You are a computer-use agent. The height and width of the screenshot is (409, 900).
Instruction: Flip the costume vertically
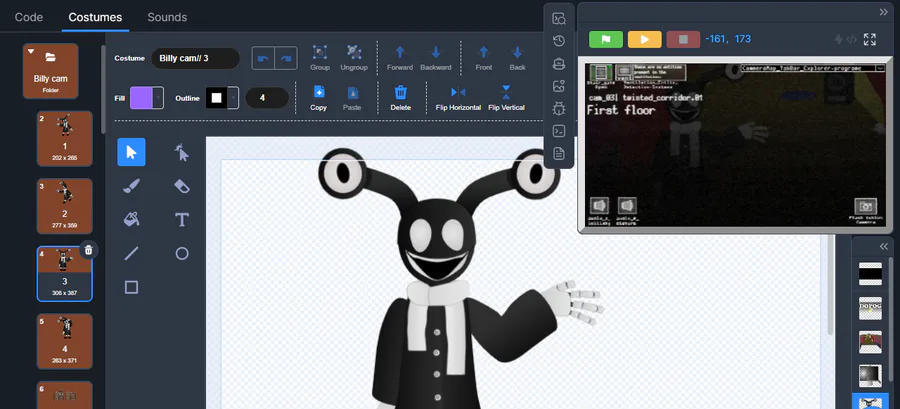(x=506, y=98)
